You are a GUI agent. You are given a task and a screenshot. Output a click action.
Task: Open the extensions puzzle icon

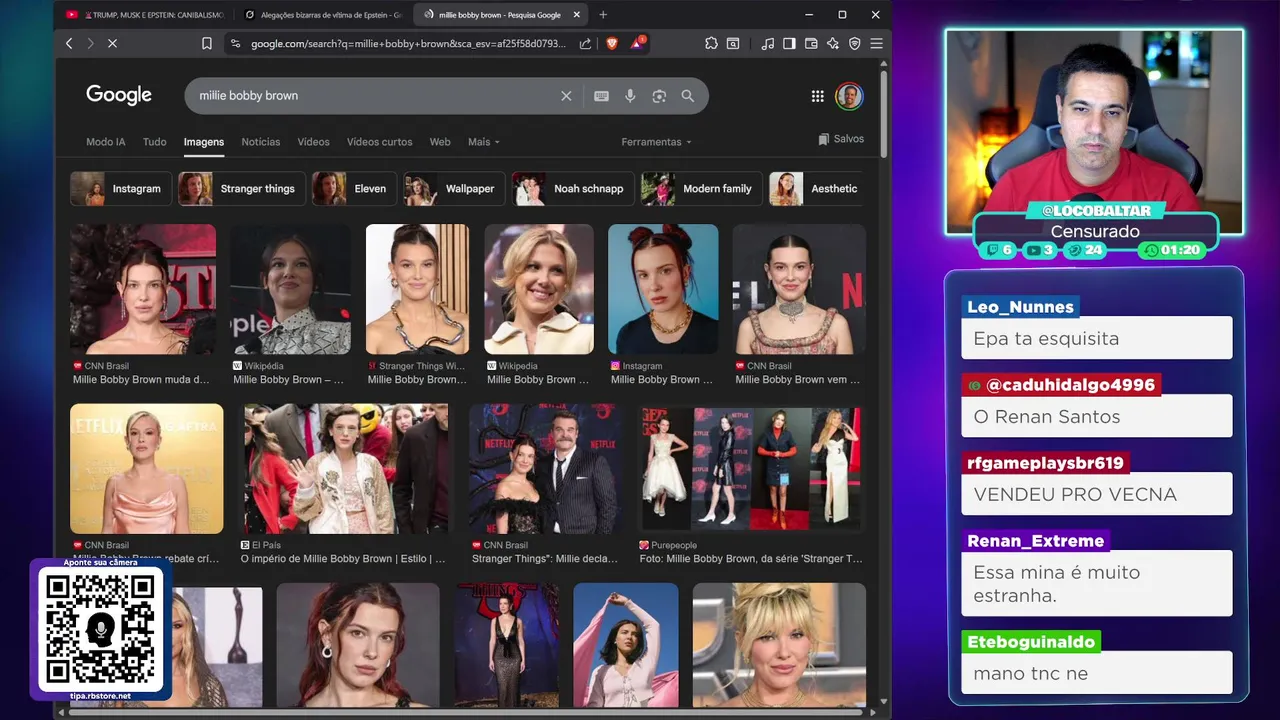(x=711, y=44)
